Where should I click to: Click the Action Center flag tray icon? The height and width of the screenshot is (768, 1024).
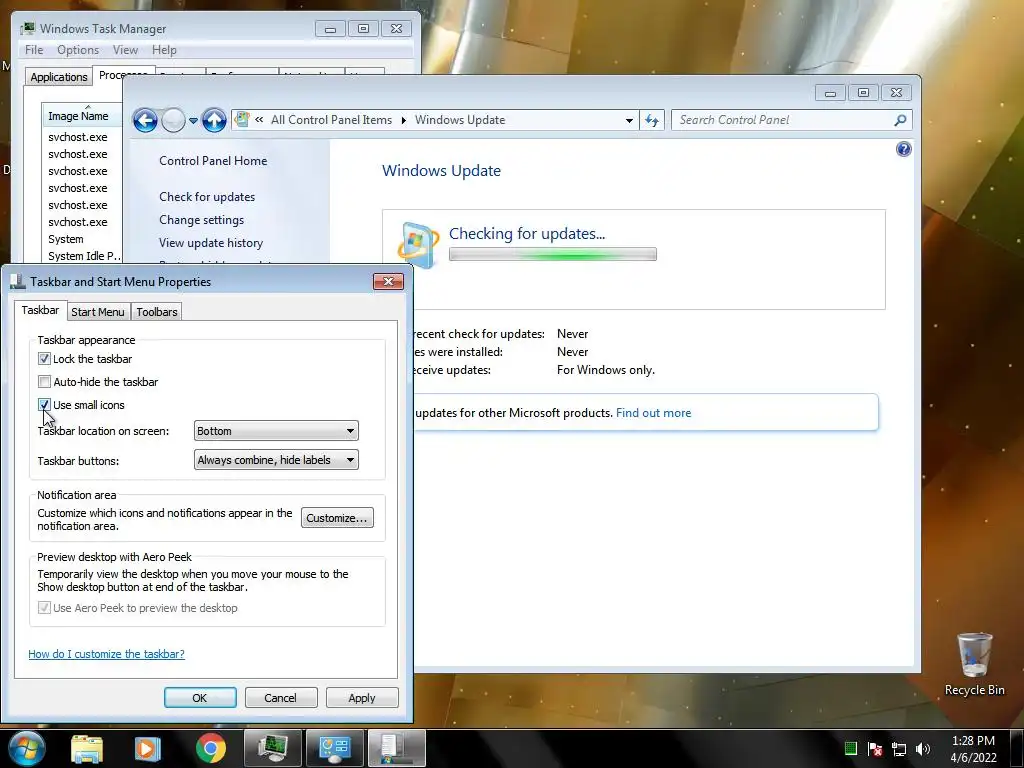(x=875, y=749)
